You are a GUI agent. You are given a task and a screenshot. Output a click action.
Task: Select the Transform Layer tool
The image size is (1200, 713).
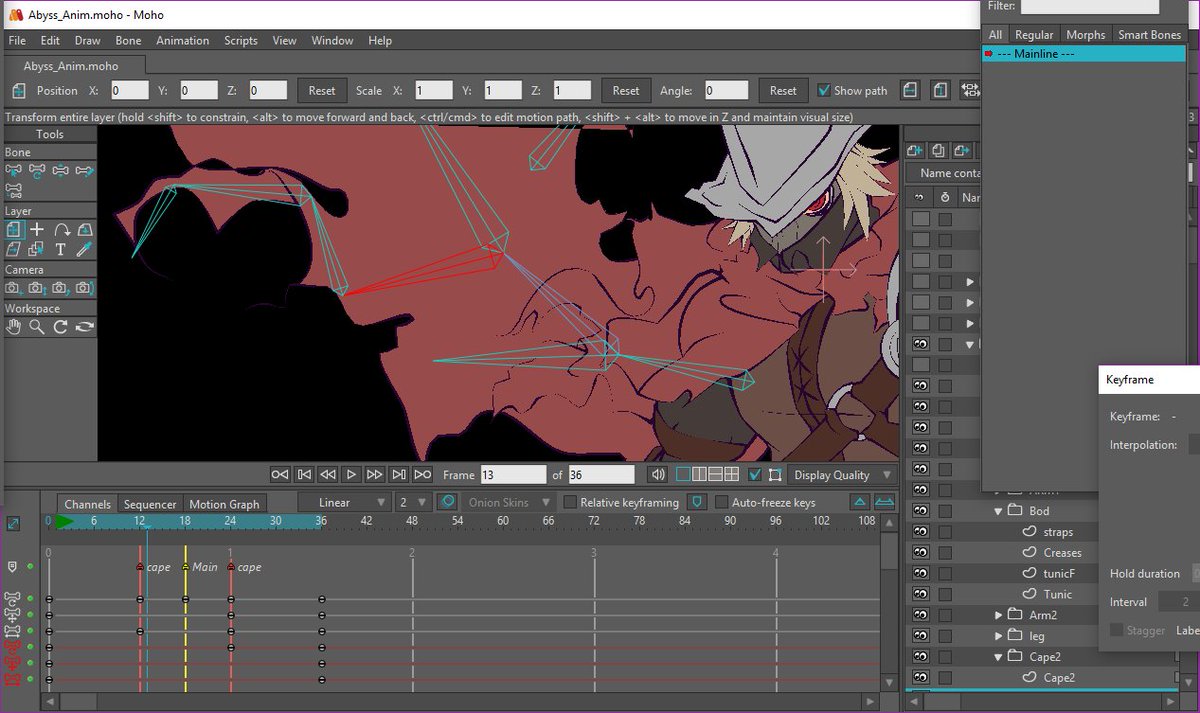14,230
